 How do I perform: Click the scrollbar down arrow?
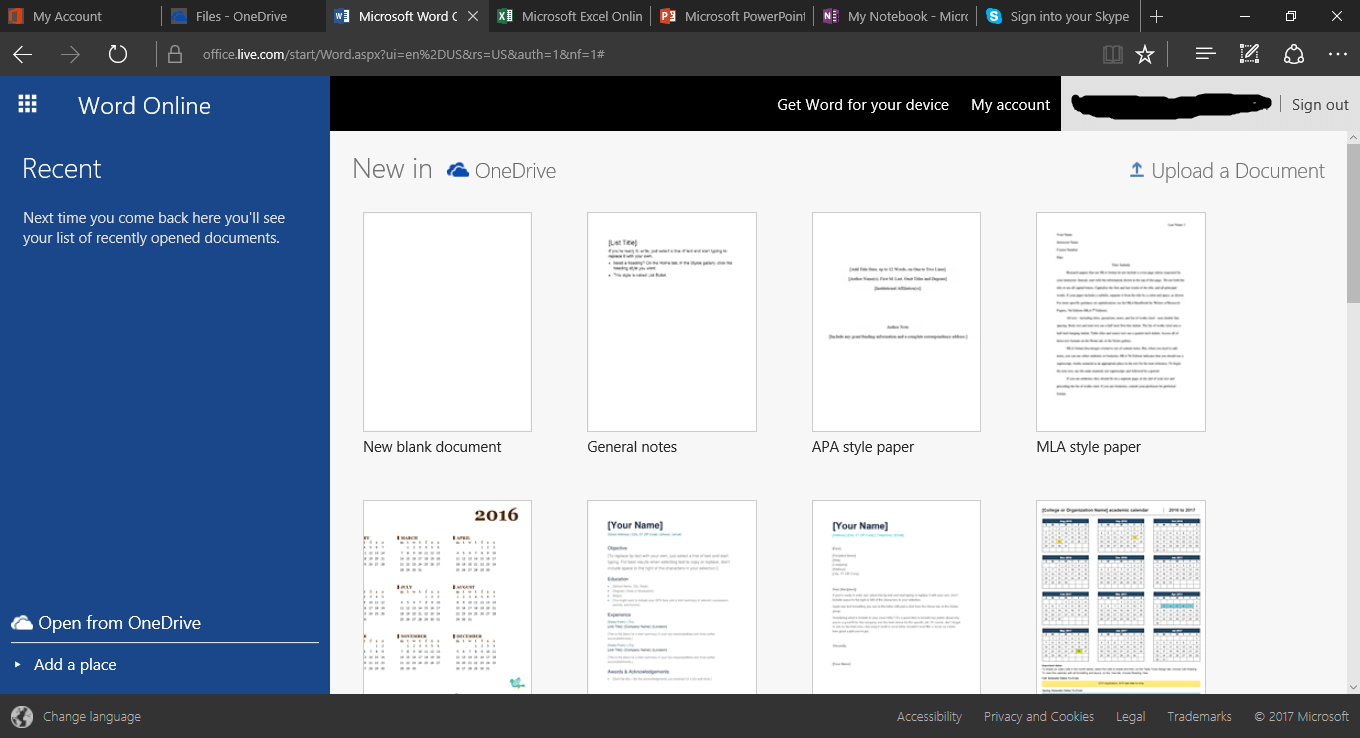pyautogui.click(x=1353, y=686)
